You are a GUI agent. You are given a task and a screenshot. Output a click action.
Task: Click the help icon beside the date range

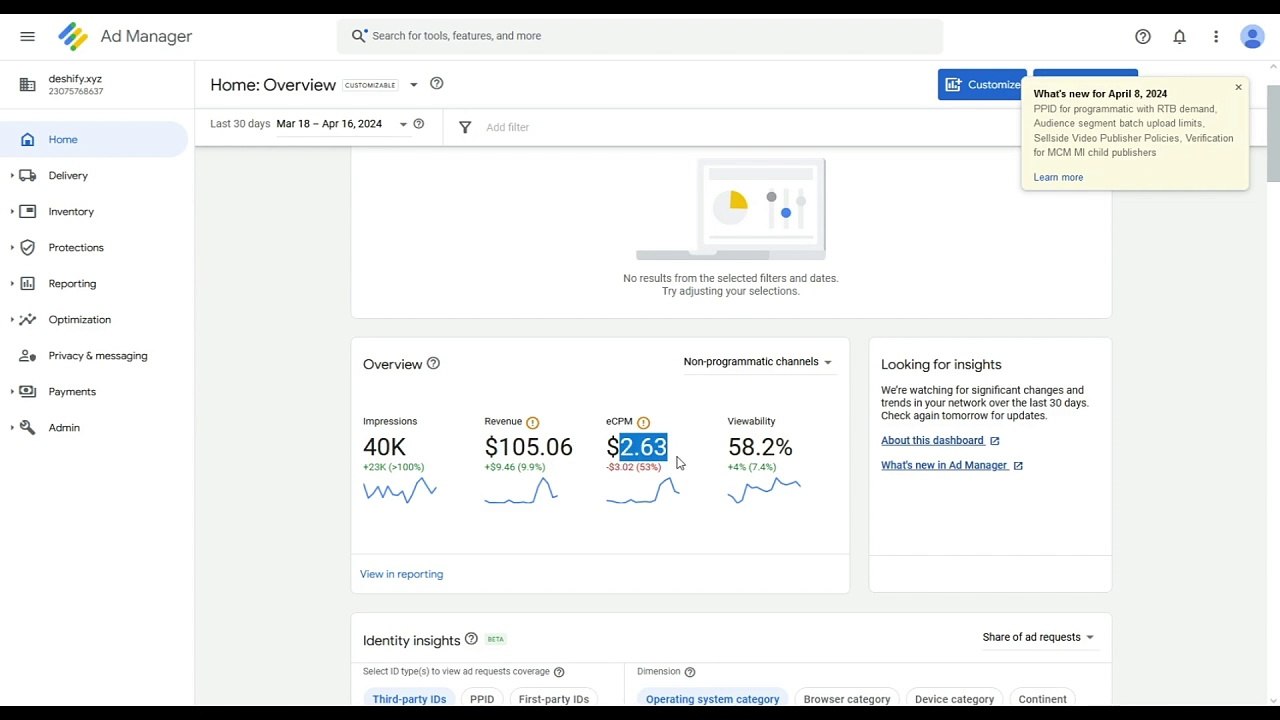click(419, 124)
